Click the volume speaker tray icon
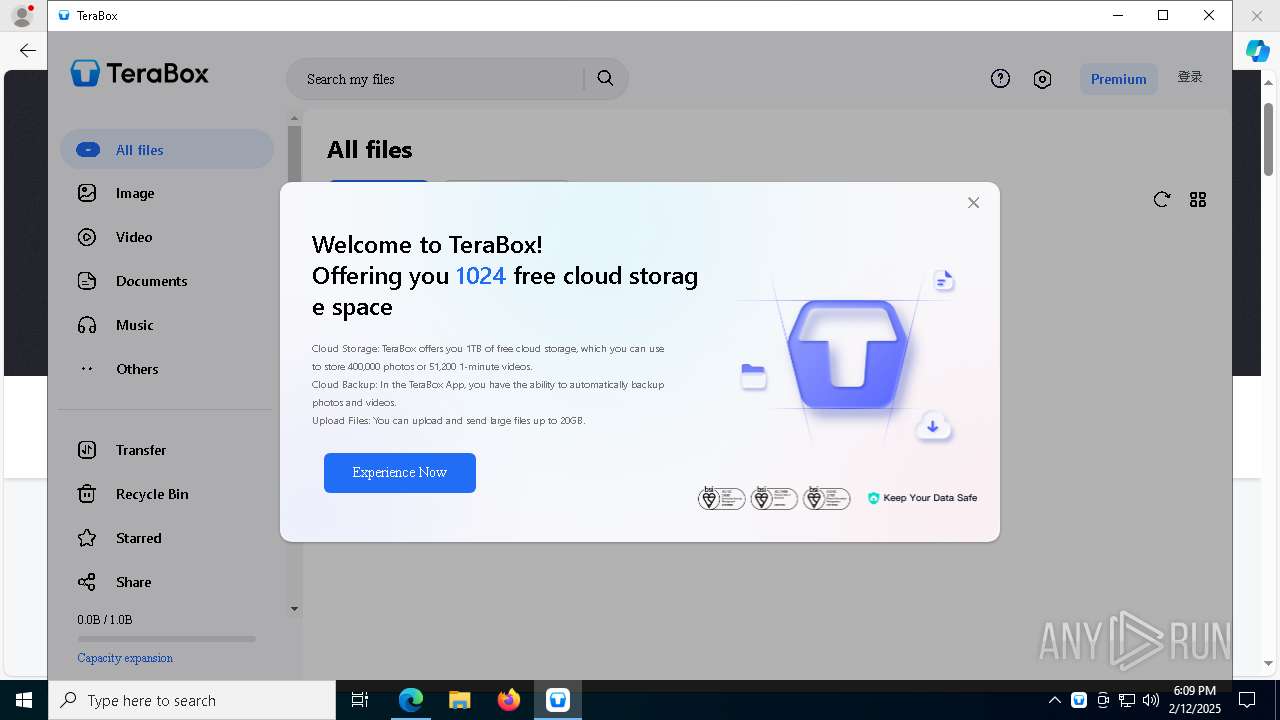Image resolution: width=1280 pixels, height=720 pixels. [x=1151, y=700]
